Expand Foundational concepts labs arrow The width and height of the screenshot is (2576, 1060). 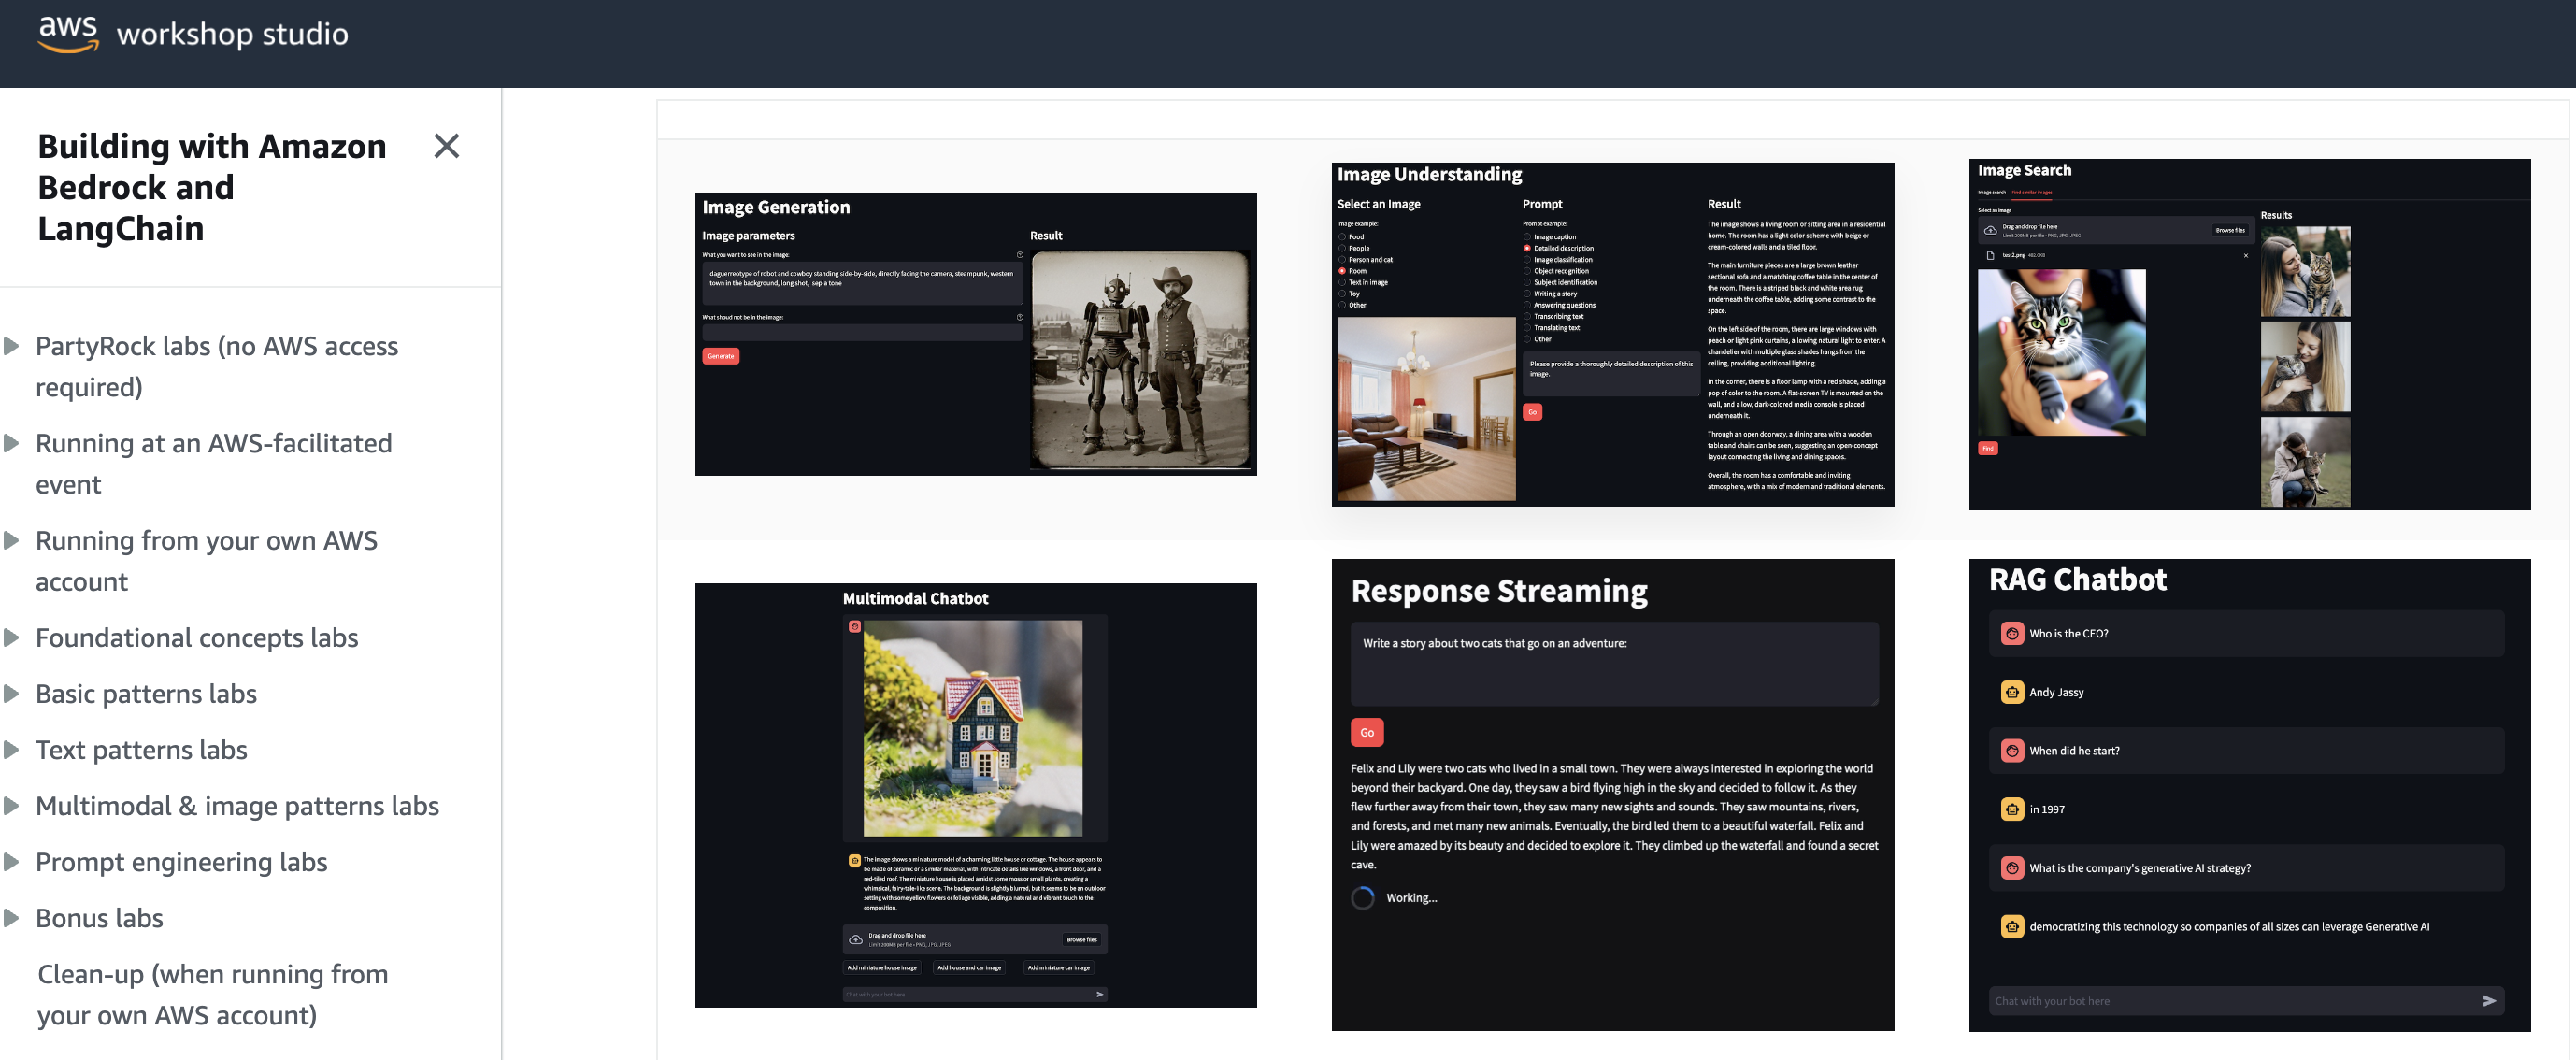click(x=13, y=637)
